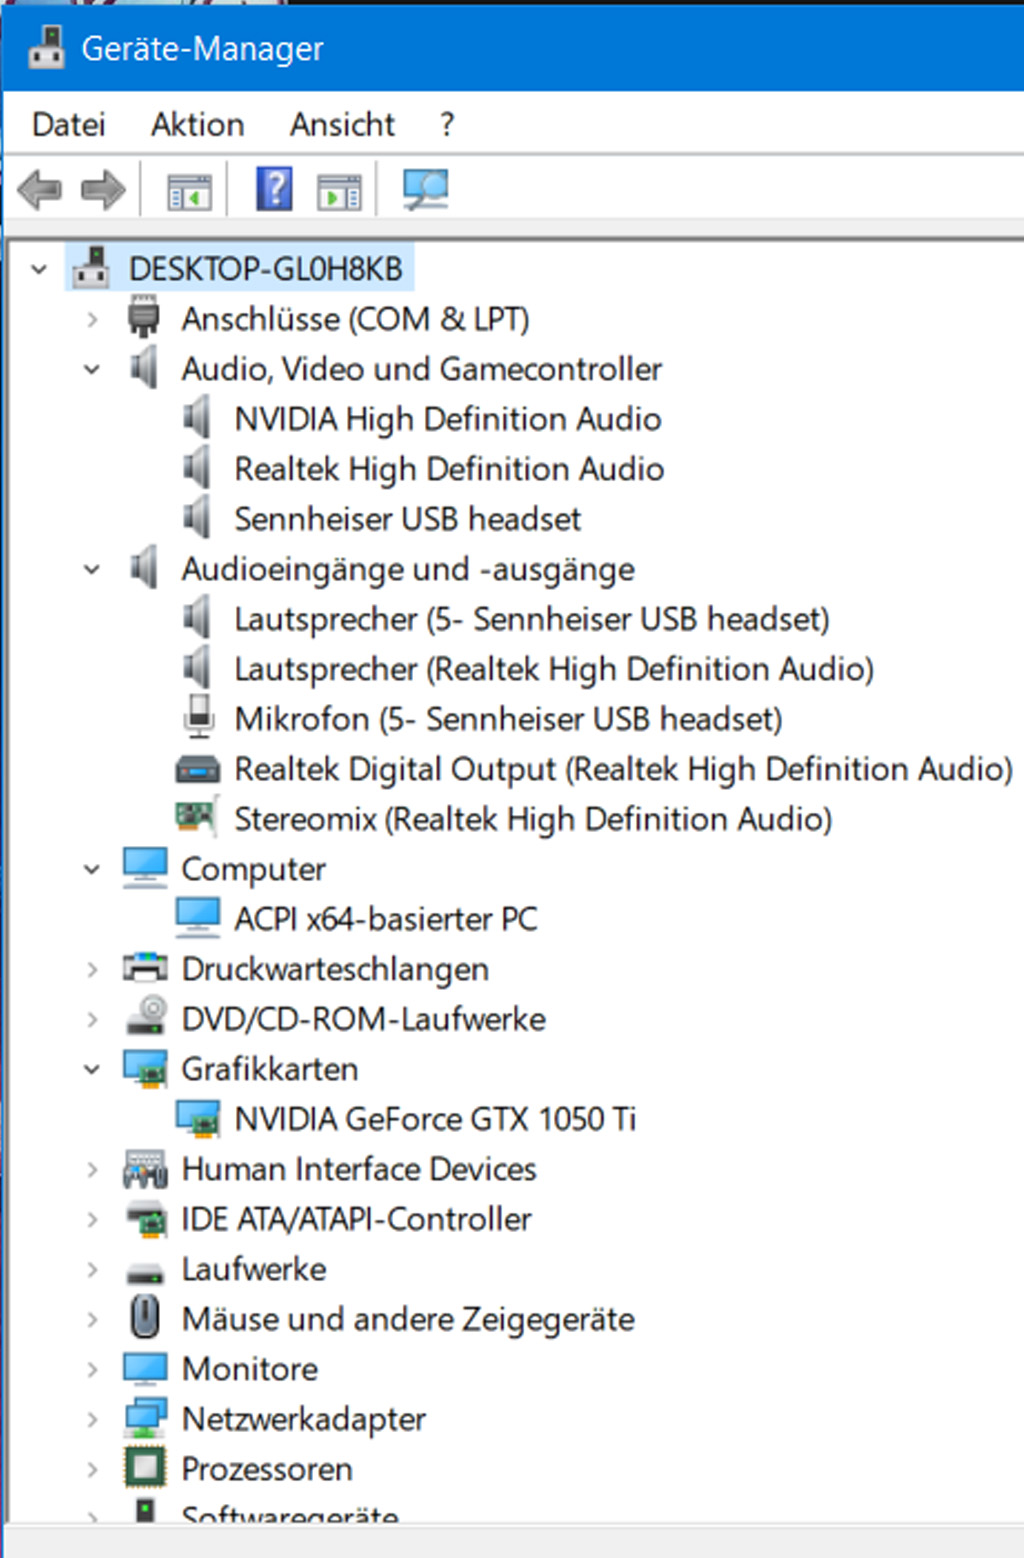Click the chip icon beside Prozessoren
Screen dimensions: 1024x1558
pyautogui.click(x=145, y=1467)
